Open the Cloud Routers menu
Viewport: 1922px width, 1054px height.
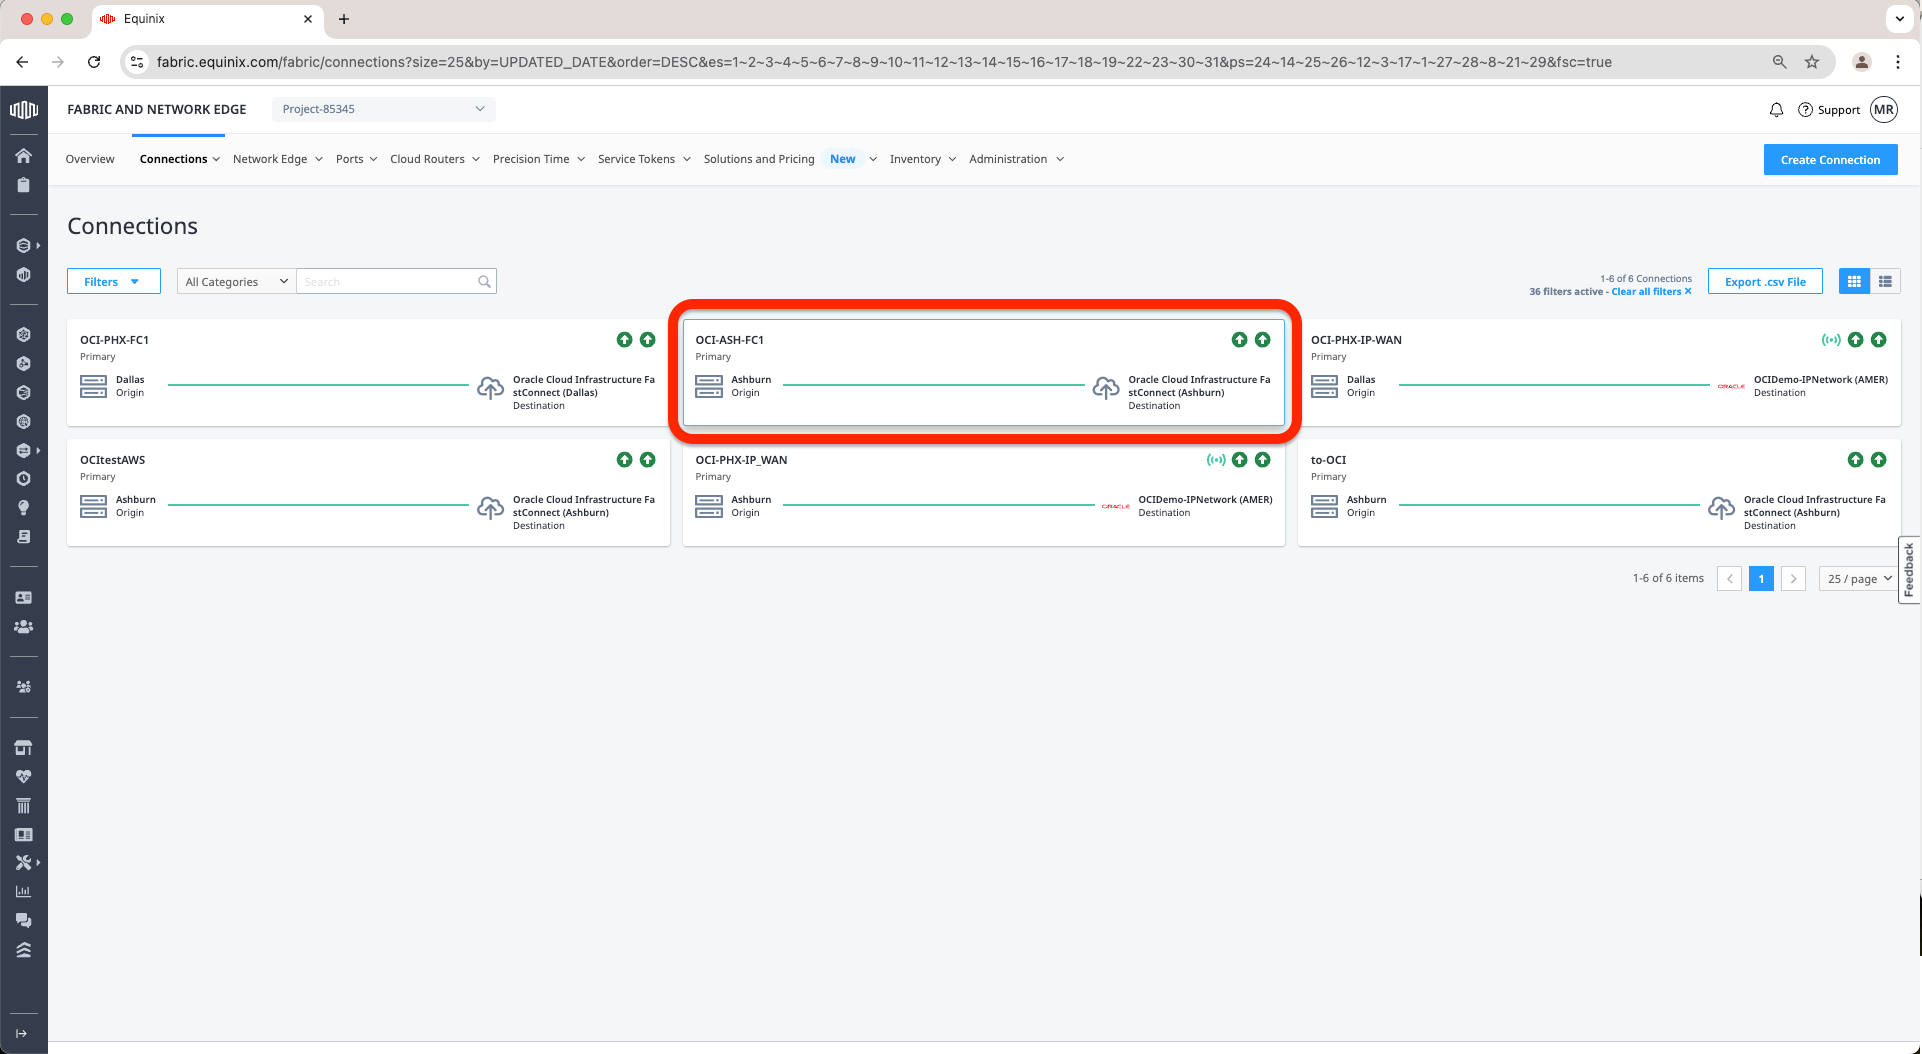434,159
